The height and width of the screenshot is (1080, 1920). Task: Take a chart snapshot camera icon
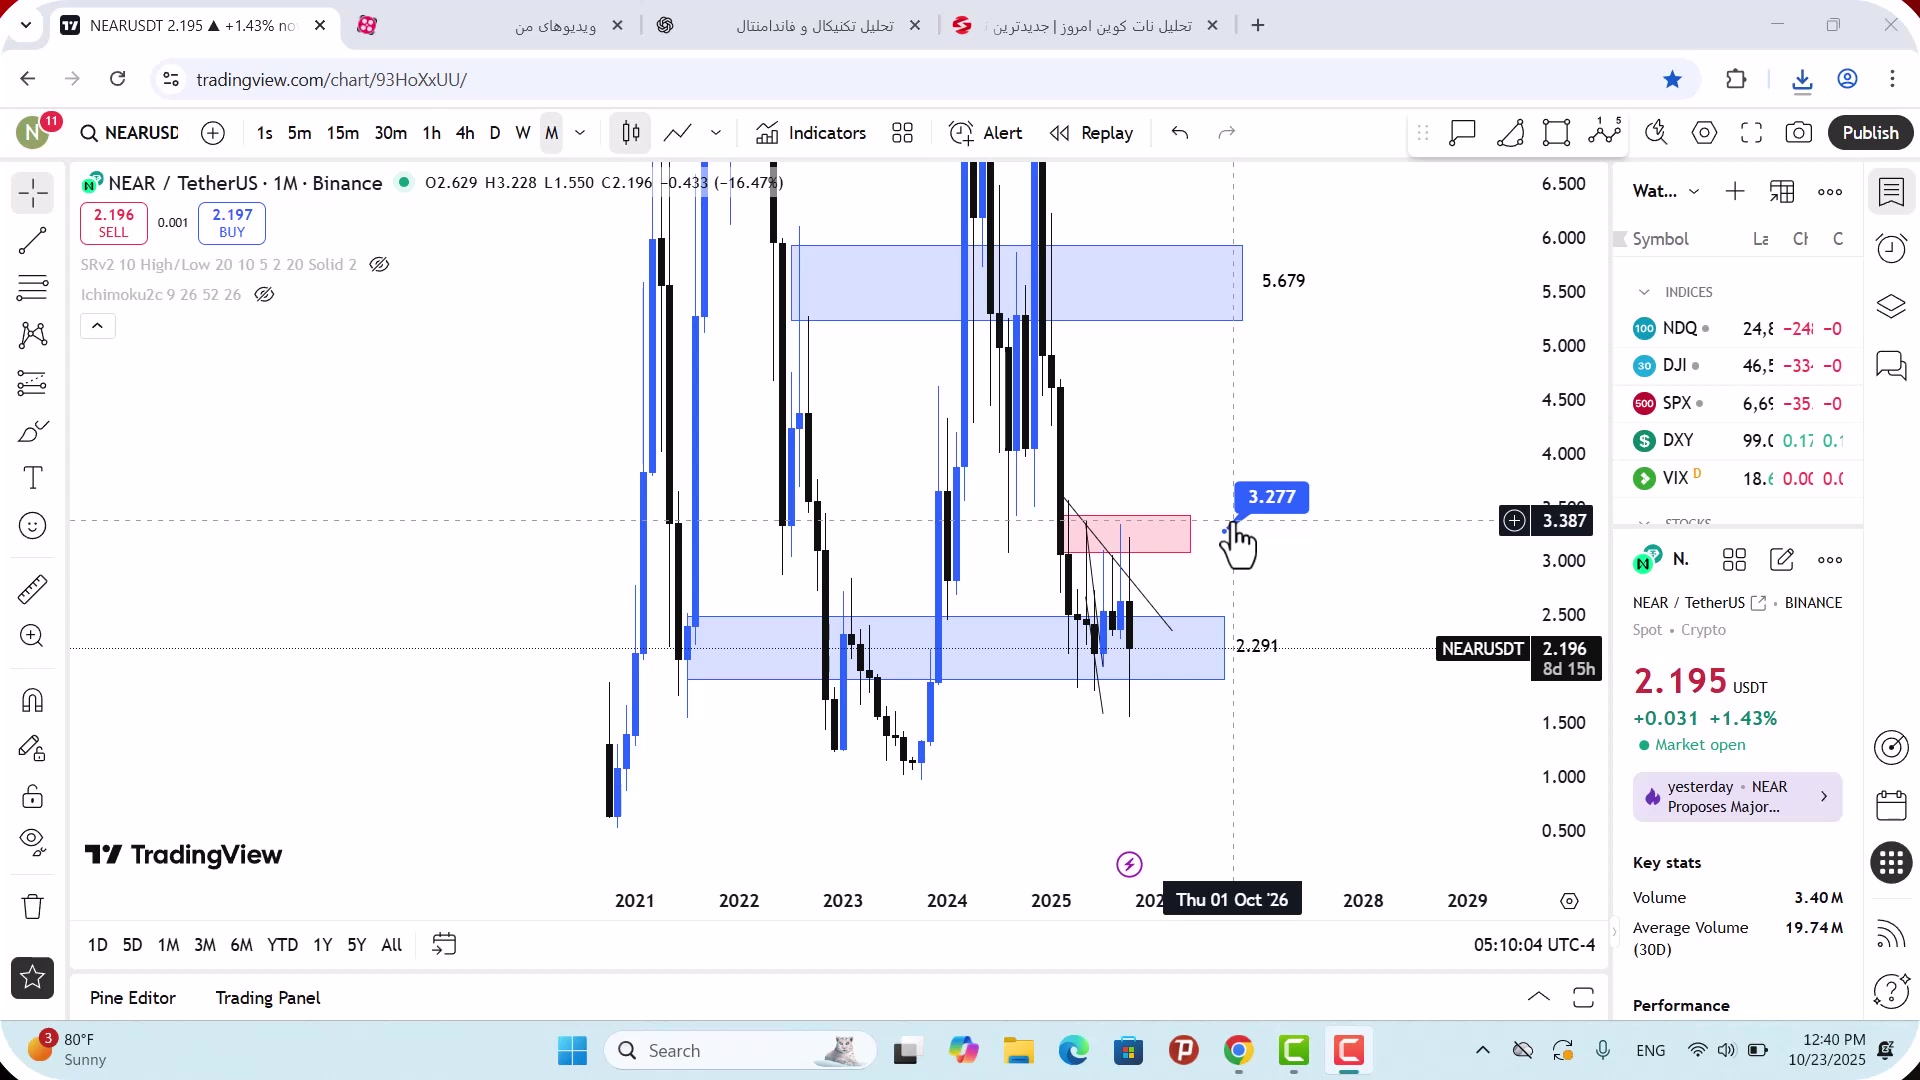point(1799,133)
